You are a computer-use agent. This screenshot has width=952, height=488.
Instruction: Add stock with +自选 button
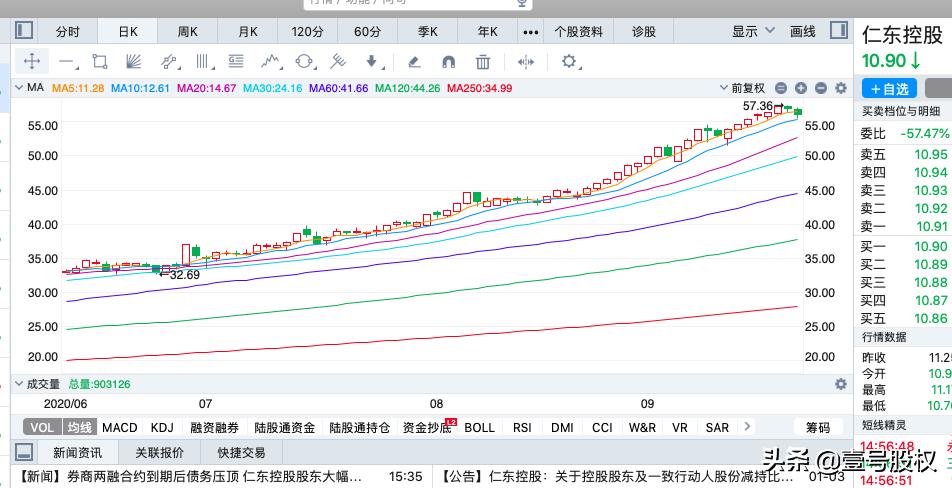(x=889, y=89)
